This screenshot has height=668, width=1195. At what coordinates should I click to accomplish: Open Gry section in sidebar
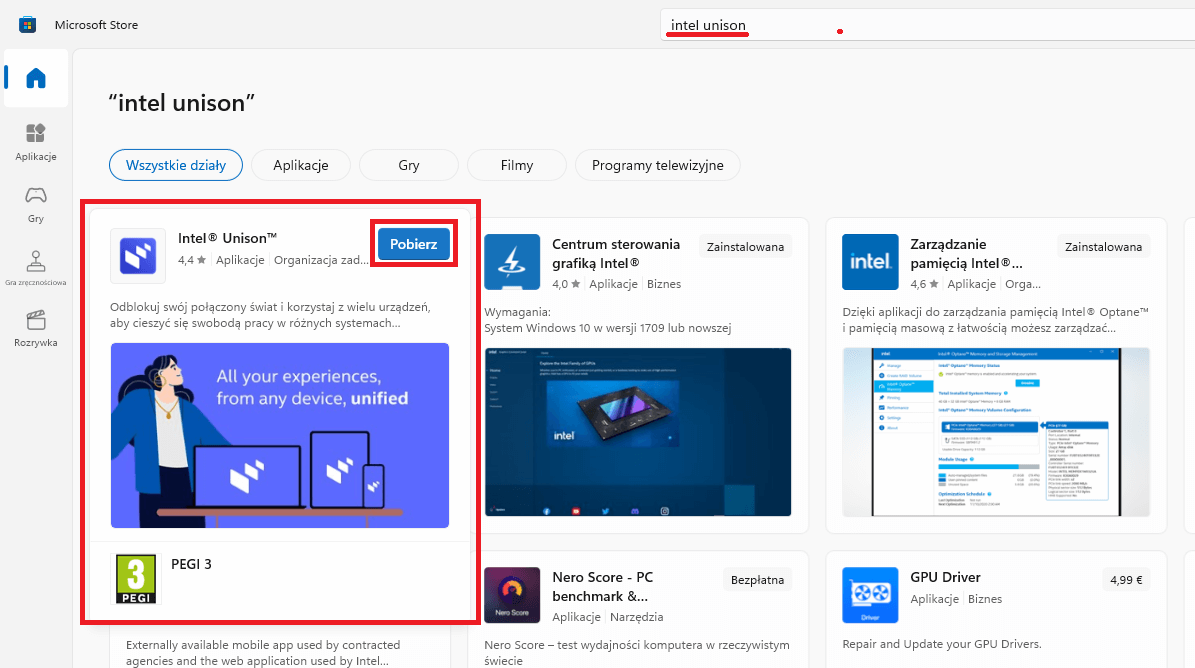click(36, 204)
